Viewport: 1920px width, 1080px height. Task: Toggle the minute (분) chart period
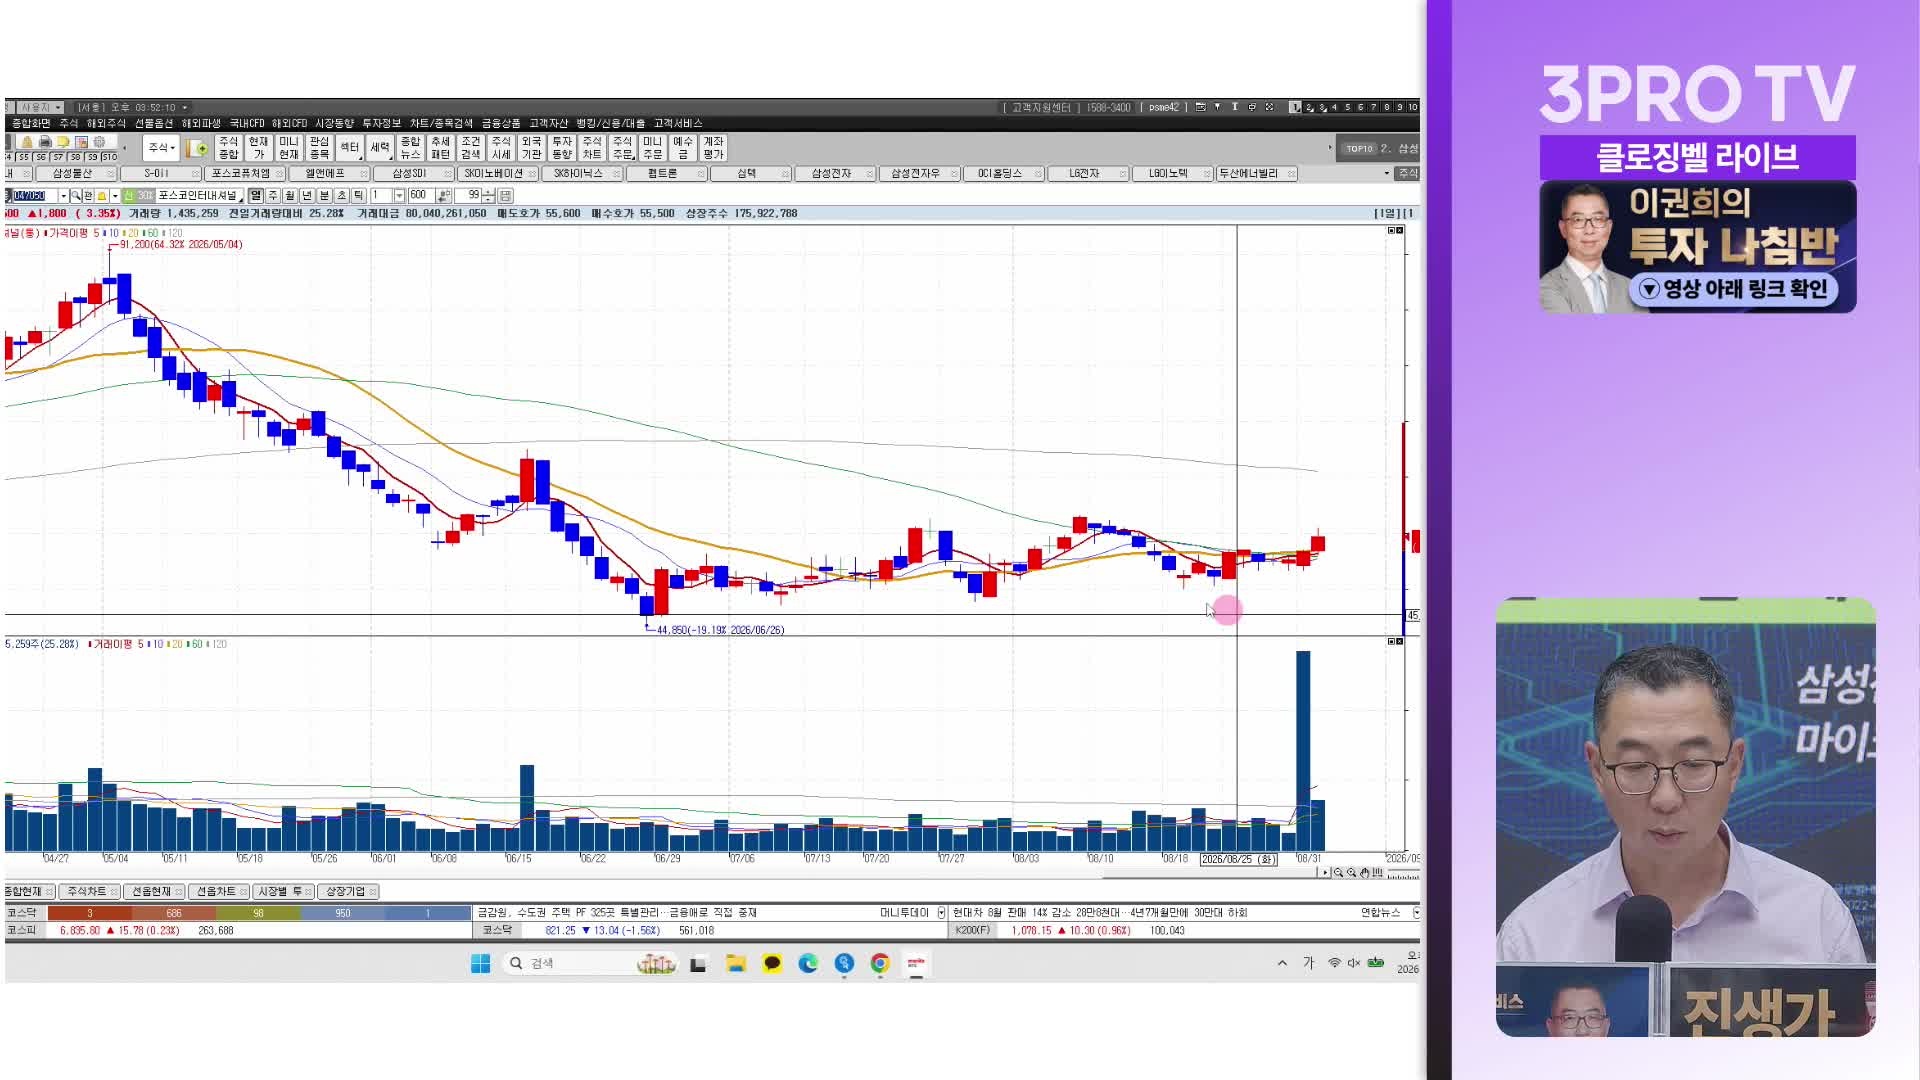coord(324,195)
